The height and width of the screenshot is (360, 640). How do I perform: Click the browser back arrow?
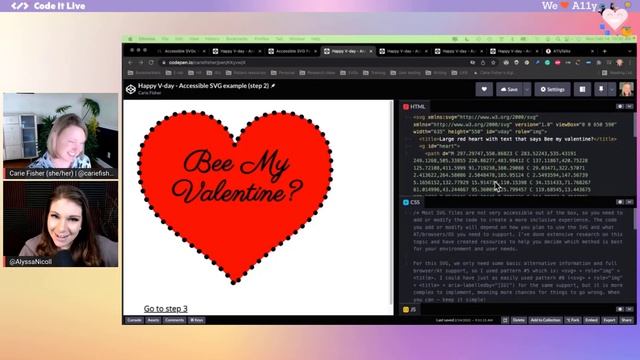tap(131, 62)
